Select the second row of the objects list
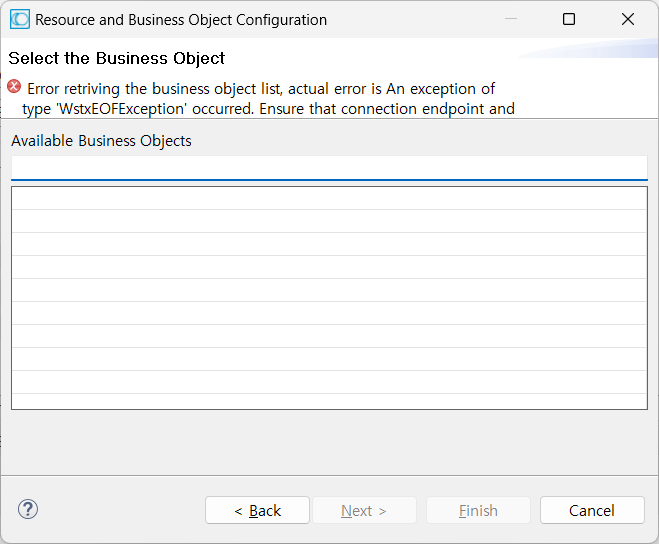This screenshot has width=659, height=544. [x=329, y=221]
